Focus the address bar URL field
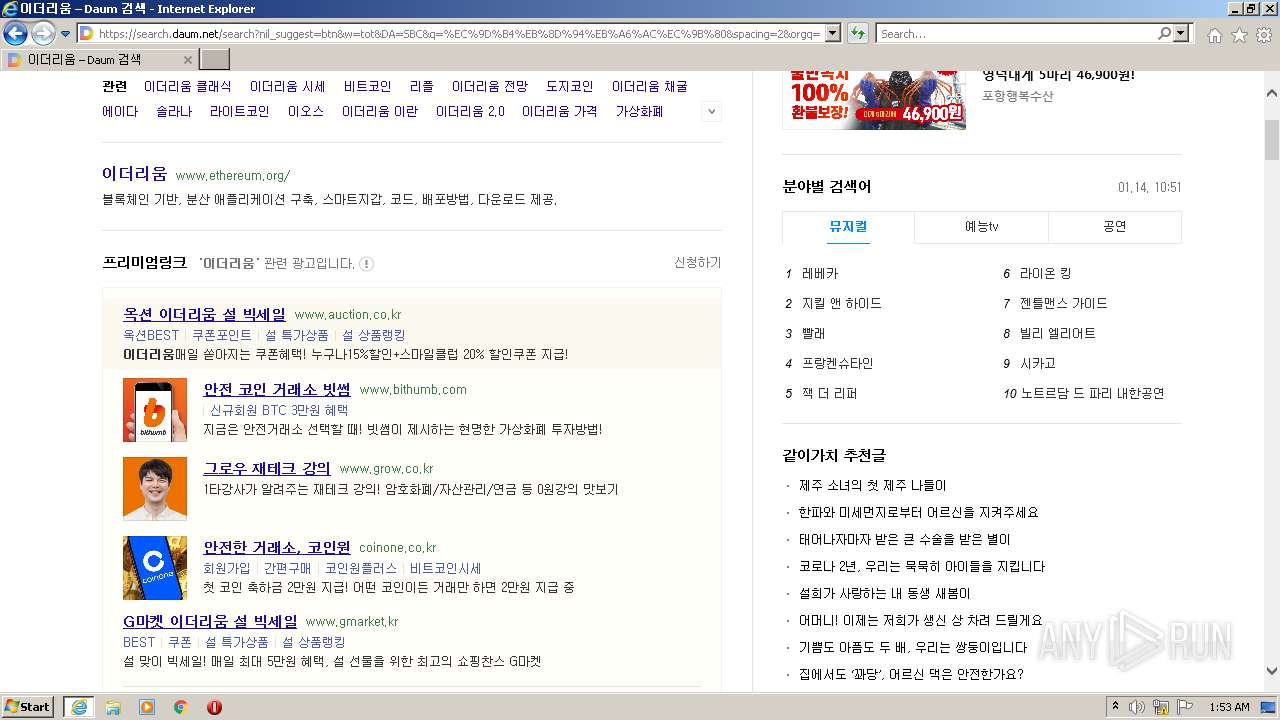Screen dimensions: 1280x720 tap(460, 33)
